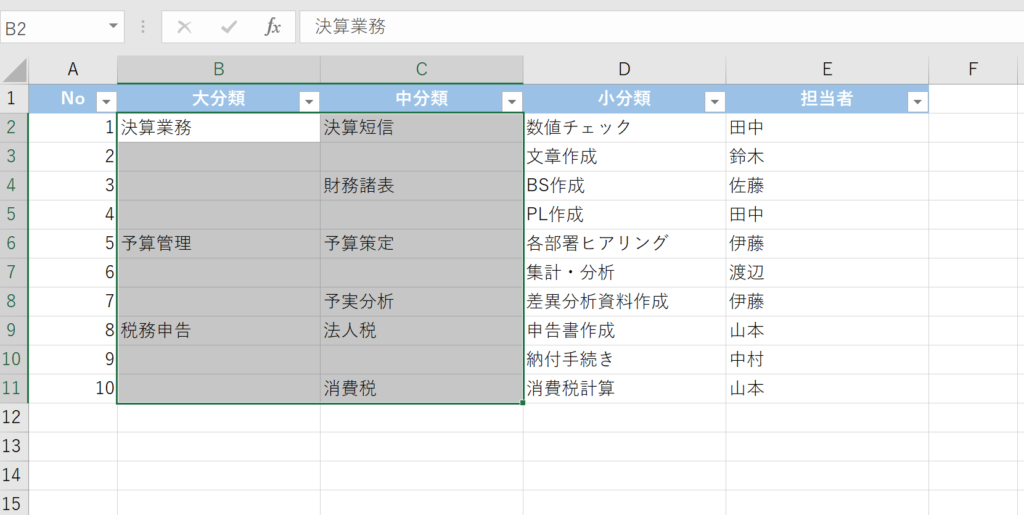The width and height of the screenshot is (1024, 515).
Task: Select row 13 header
Action: click(14, 446)
